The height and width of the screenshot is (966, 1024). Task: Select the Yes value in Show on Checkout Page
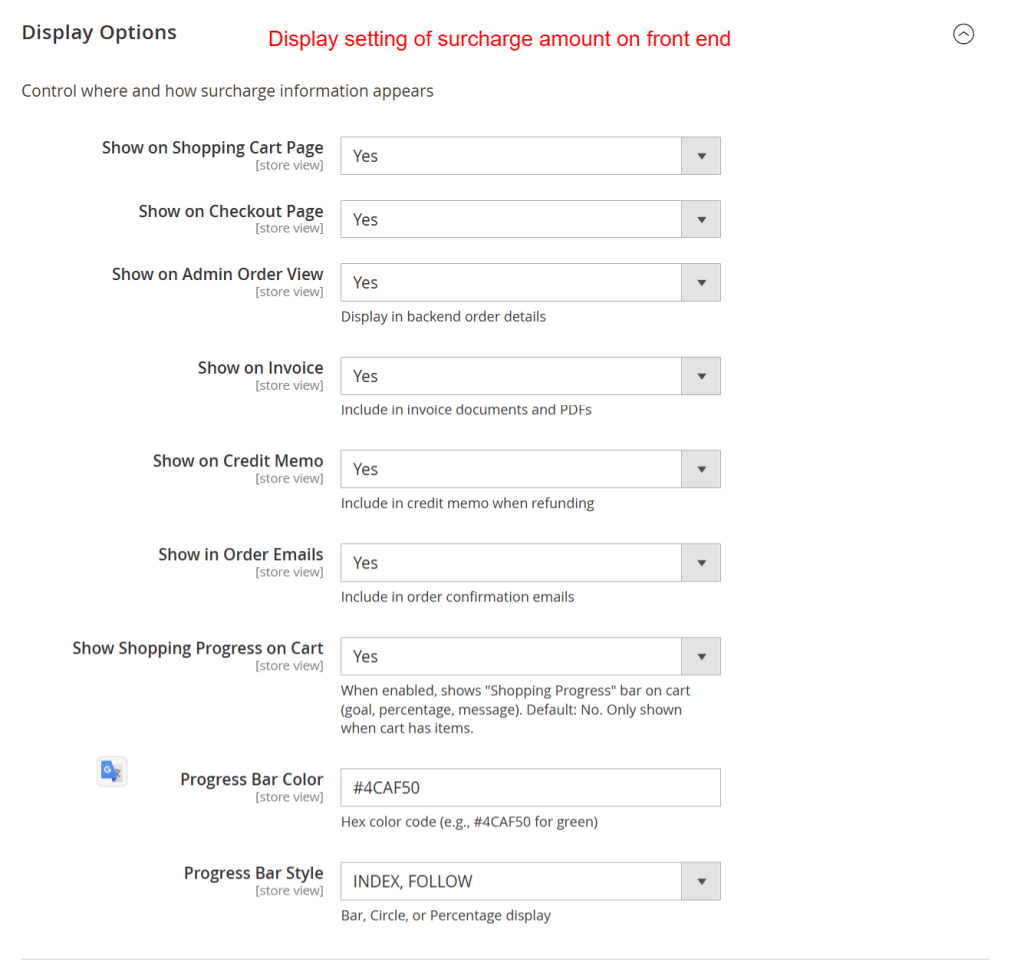365,219
